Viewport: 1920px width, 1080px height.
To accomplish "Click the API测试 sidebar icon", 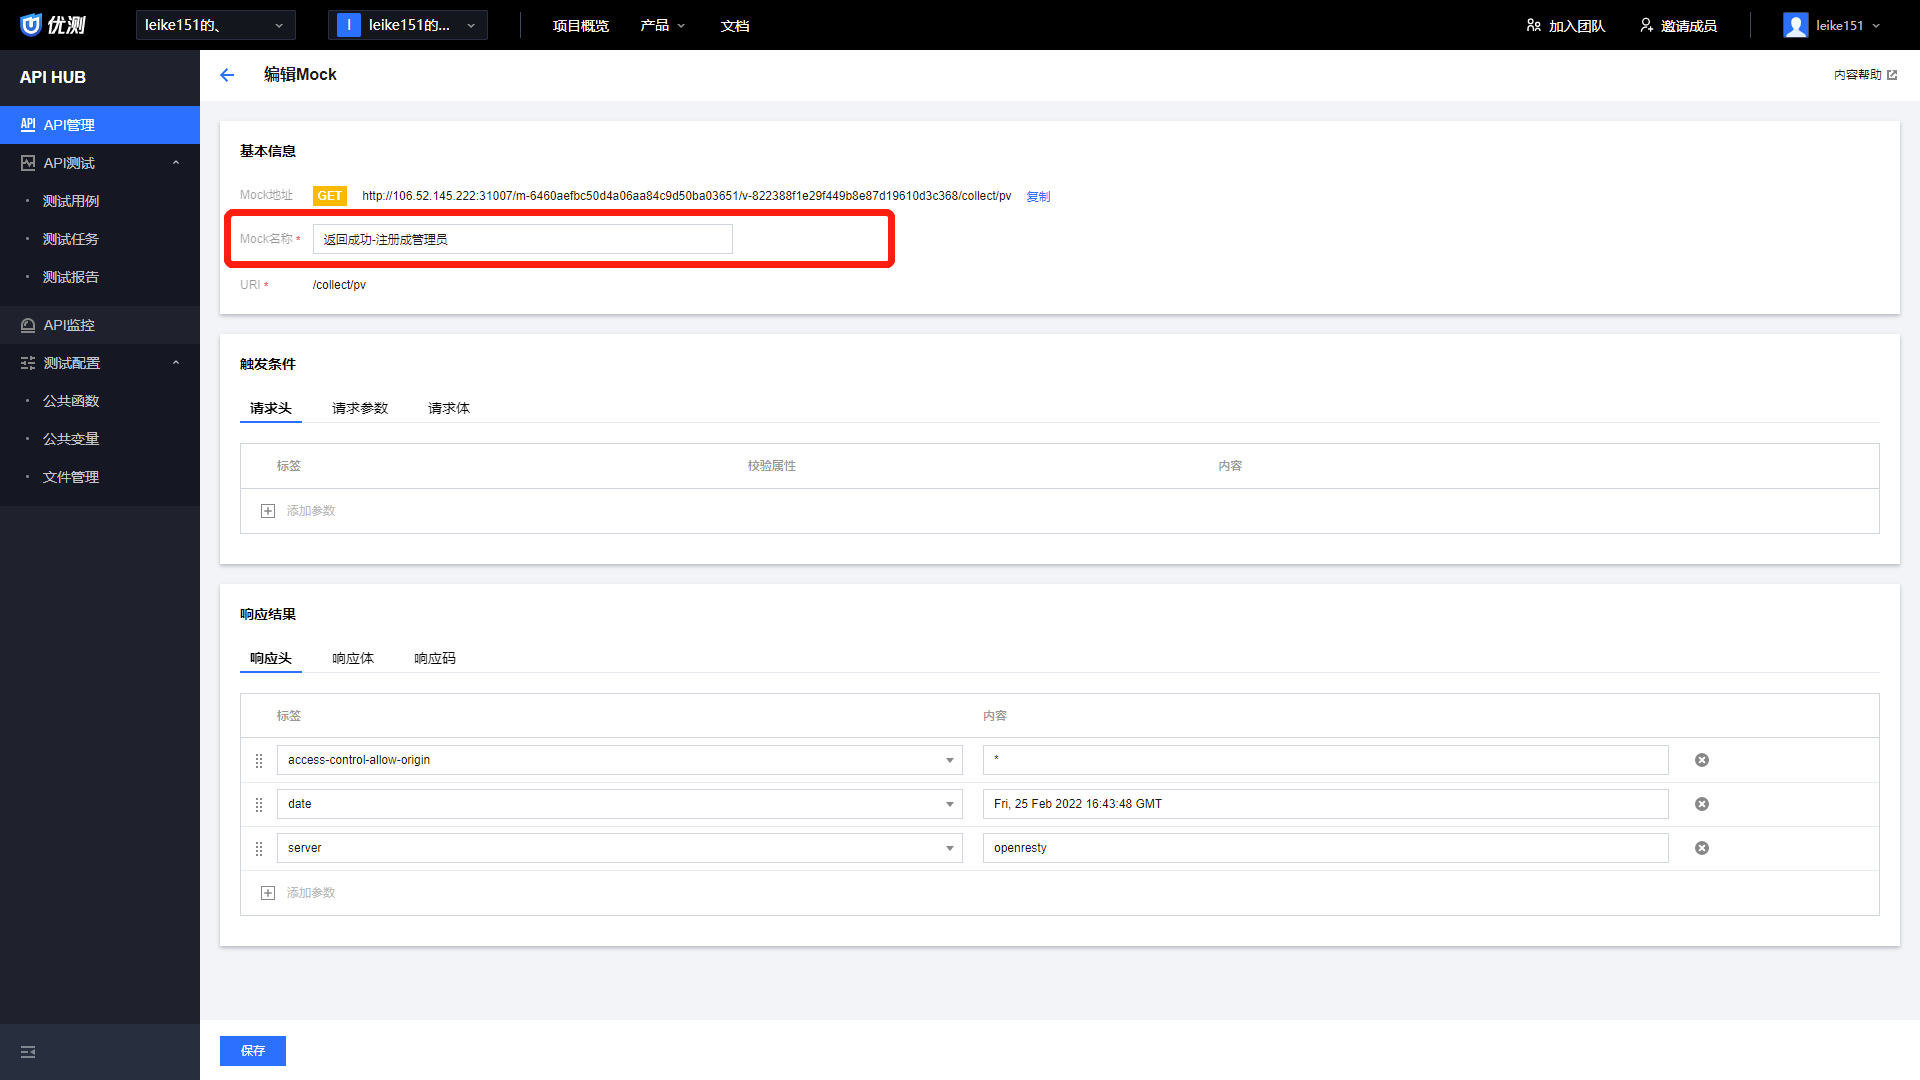I will (28, 163).
